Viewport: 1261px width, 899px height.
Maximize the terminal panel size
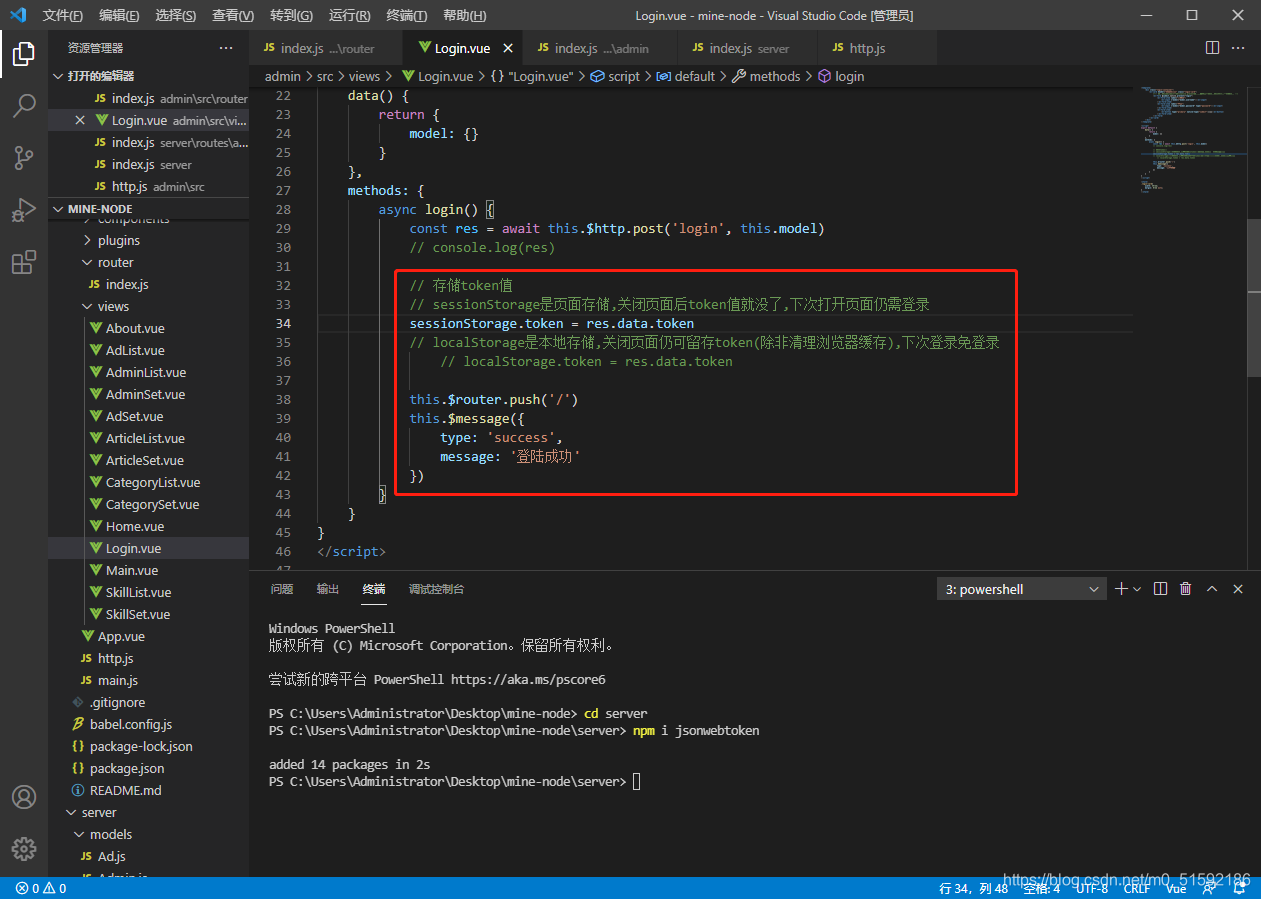coord(1212,589)
